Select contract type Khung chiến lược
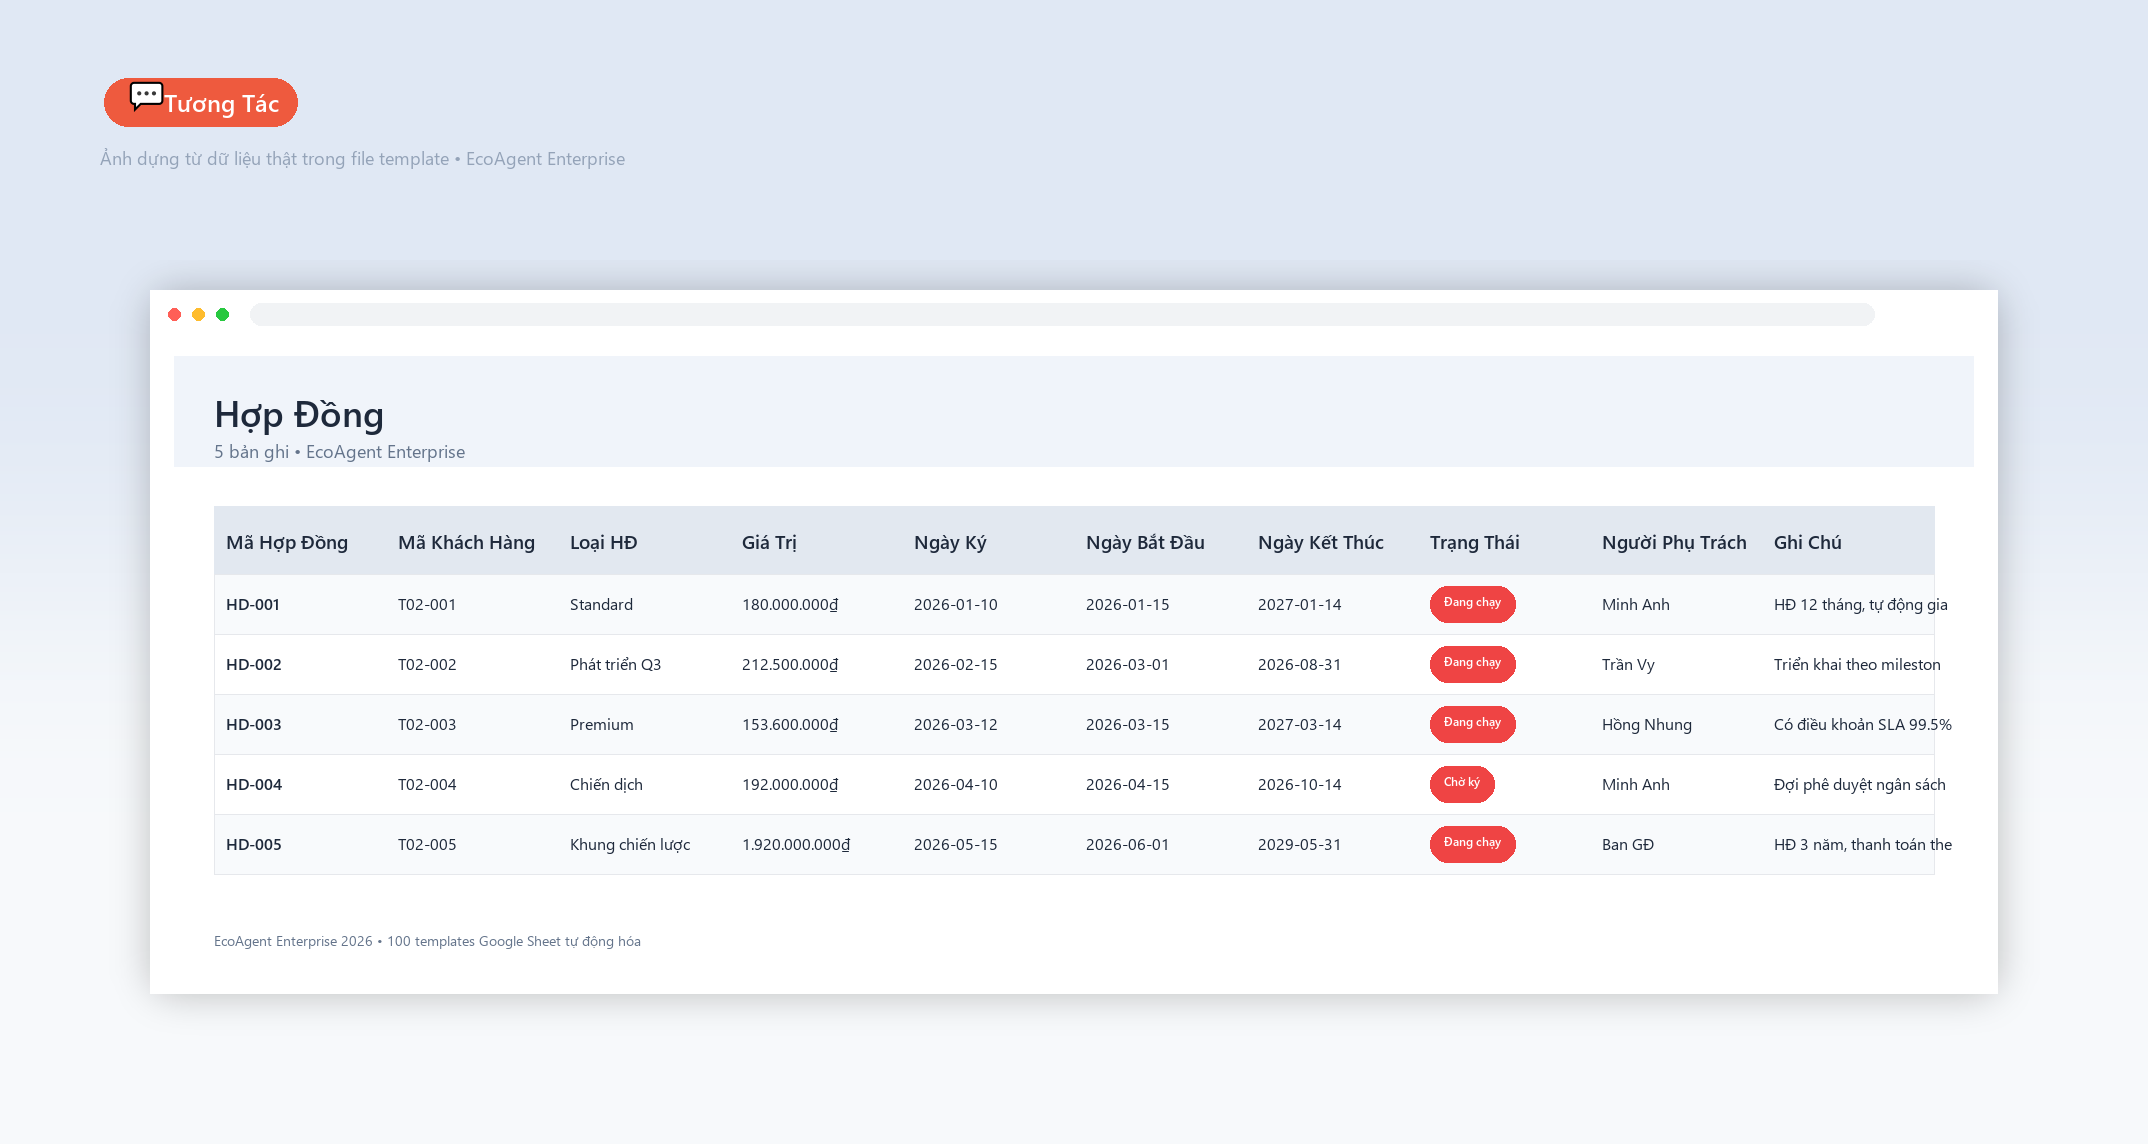2148x1144 pixels. [x=630, y=845]
